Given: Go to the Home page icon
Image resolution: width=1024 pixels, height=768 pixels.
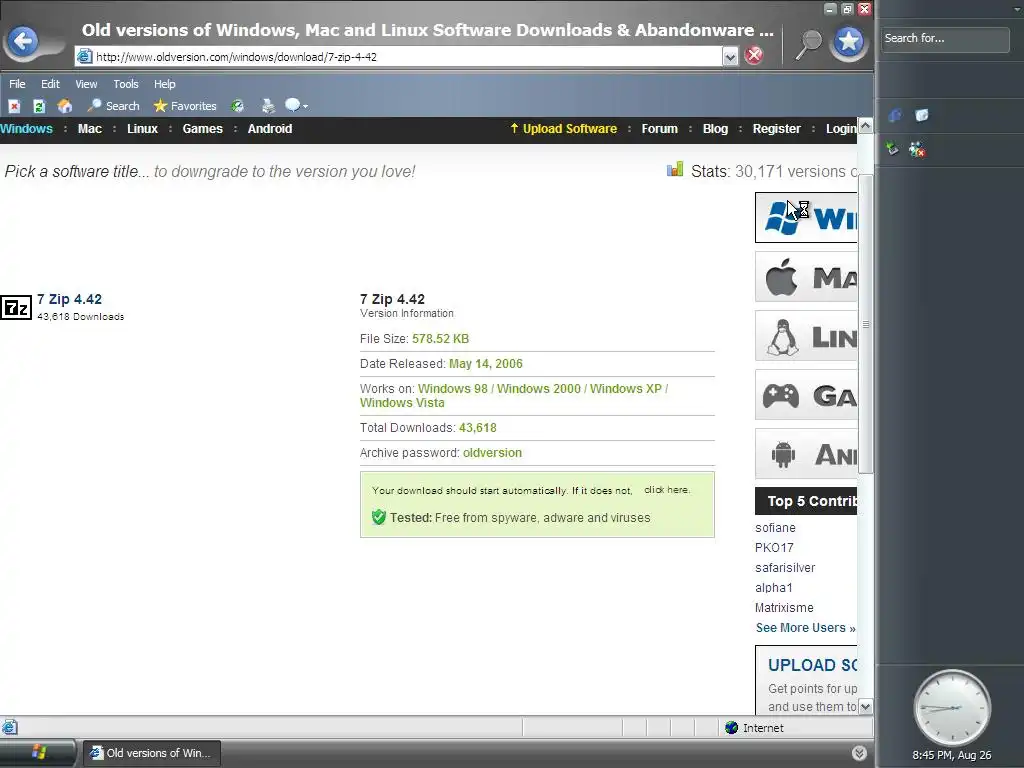Looking at the screenshot, I should (65, 106).
